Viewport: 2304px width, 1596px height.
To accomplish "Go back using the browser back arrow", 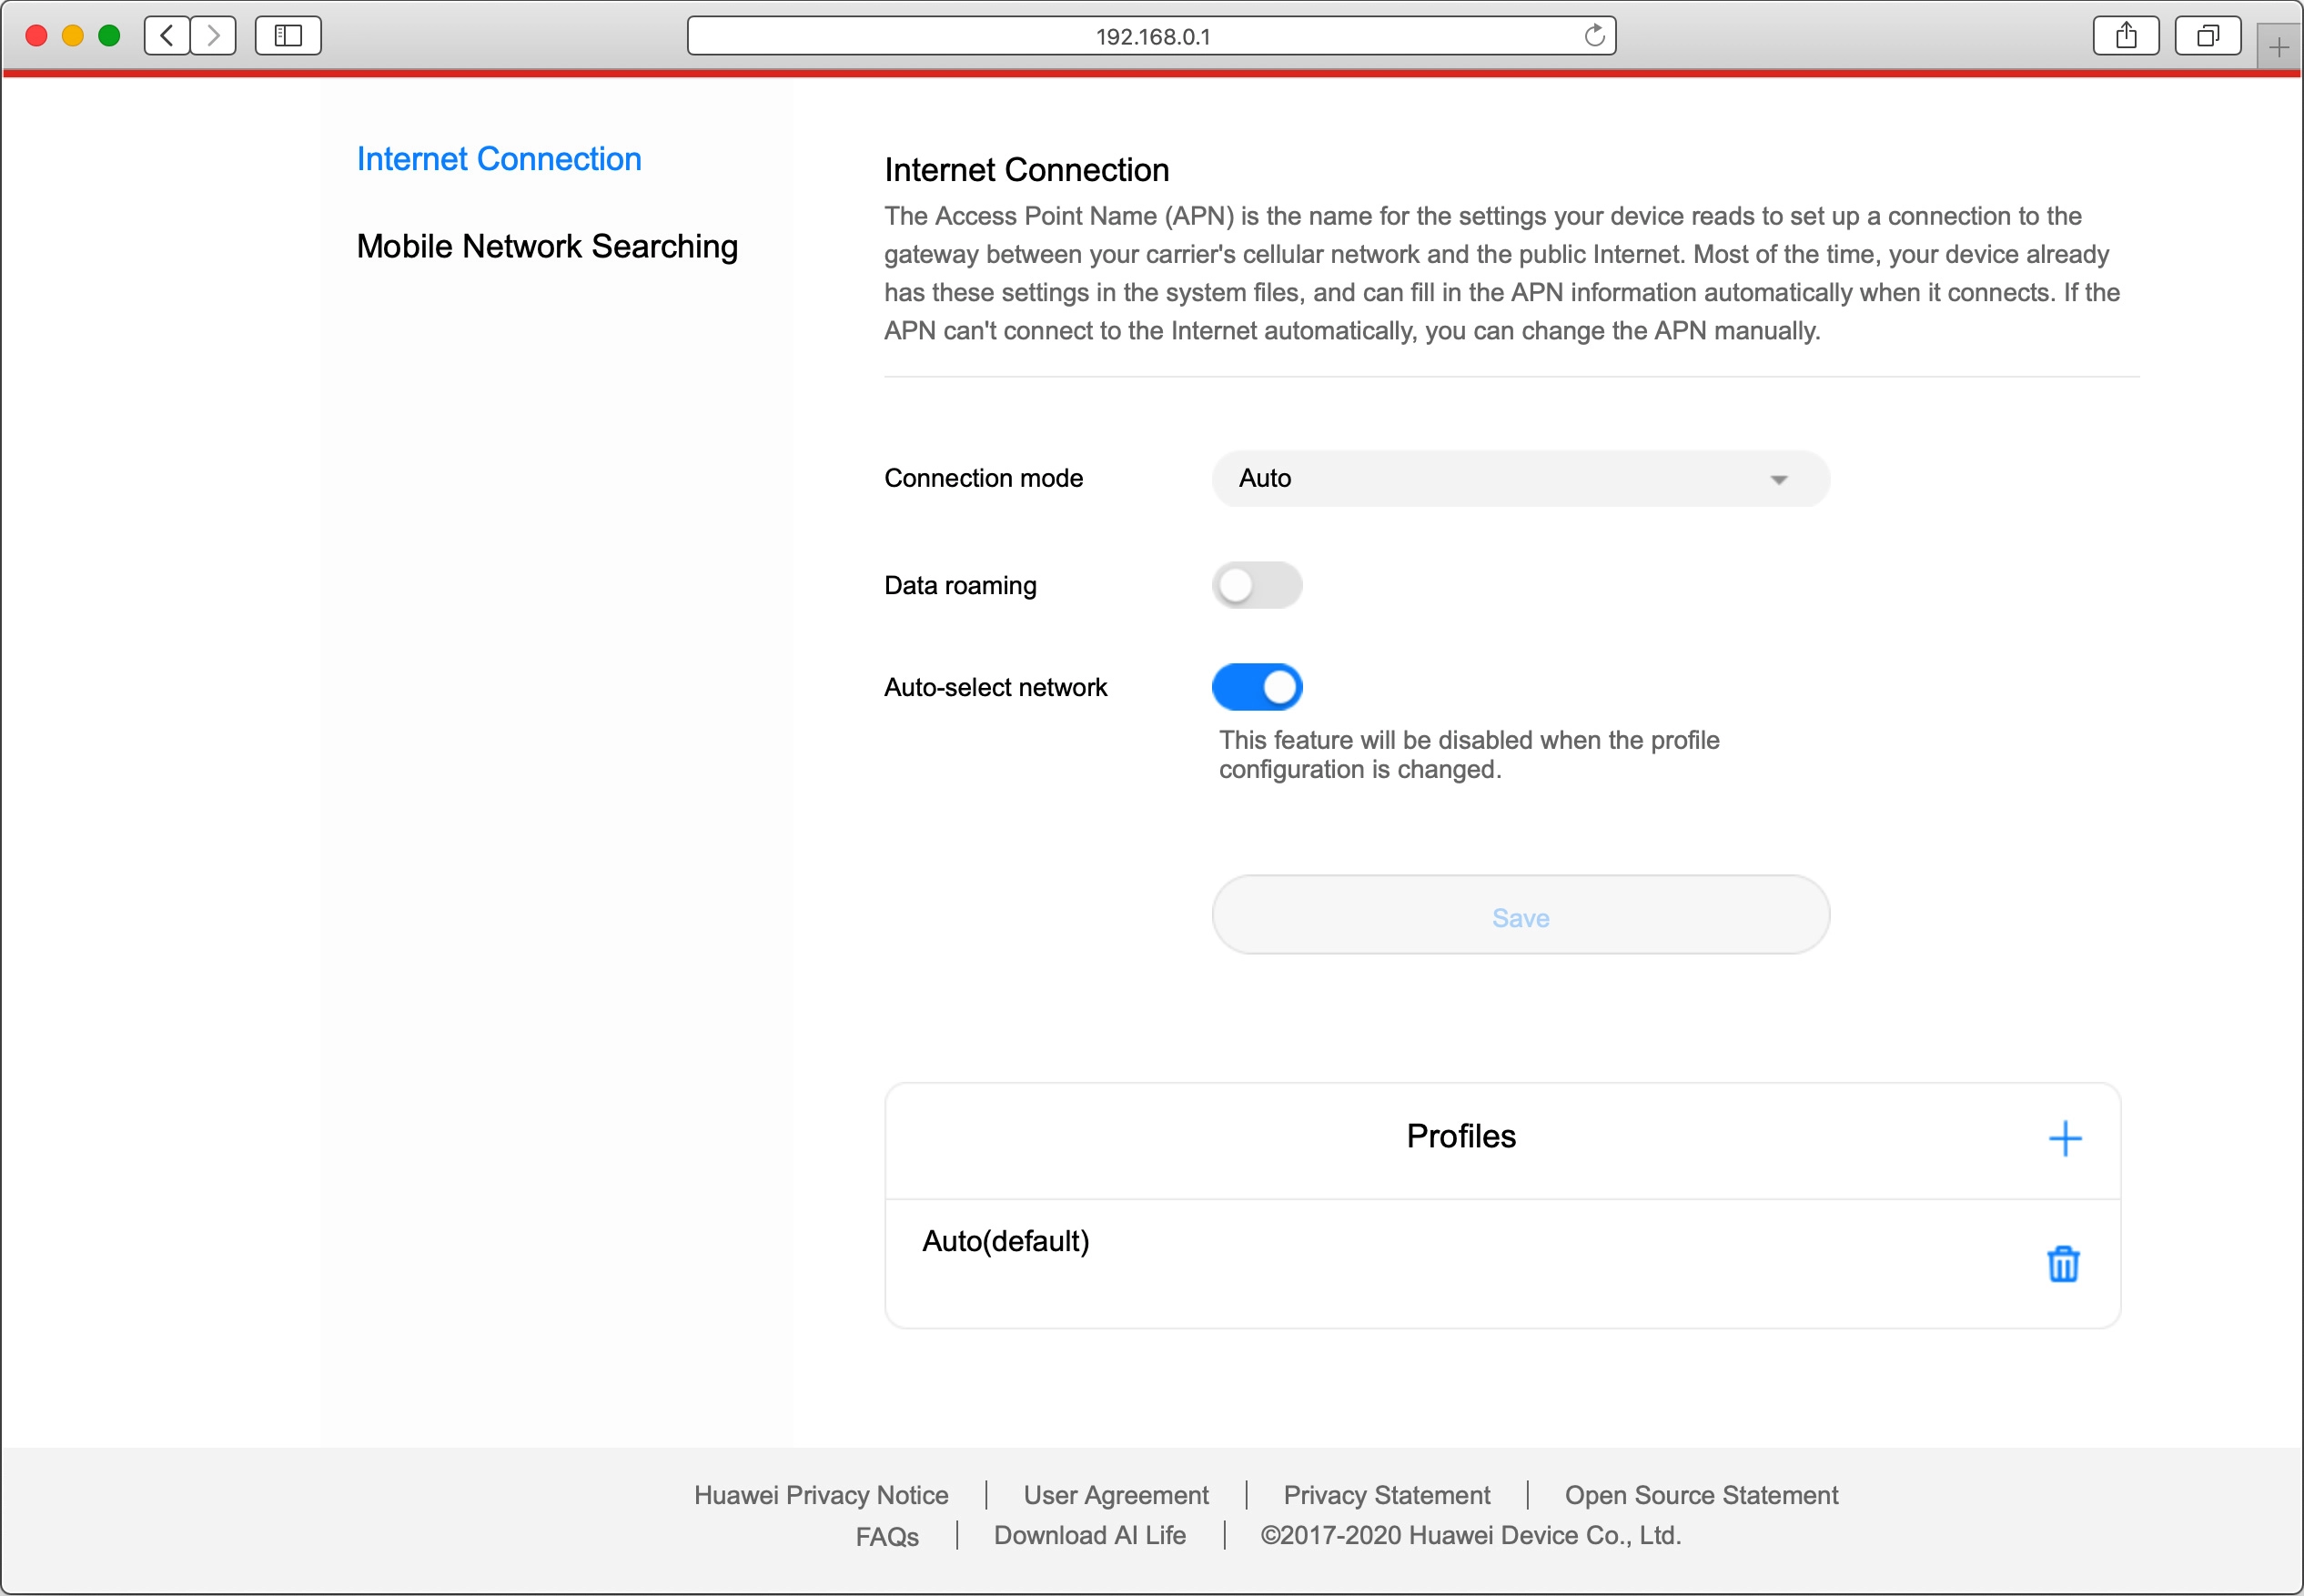I will pos(167,36).
